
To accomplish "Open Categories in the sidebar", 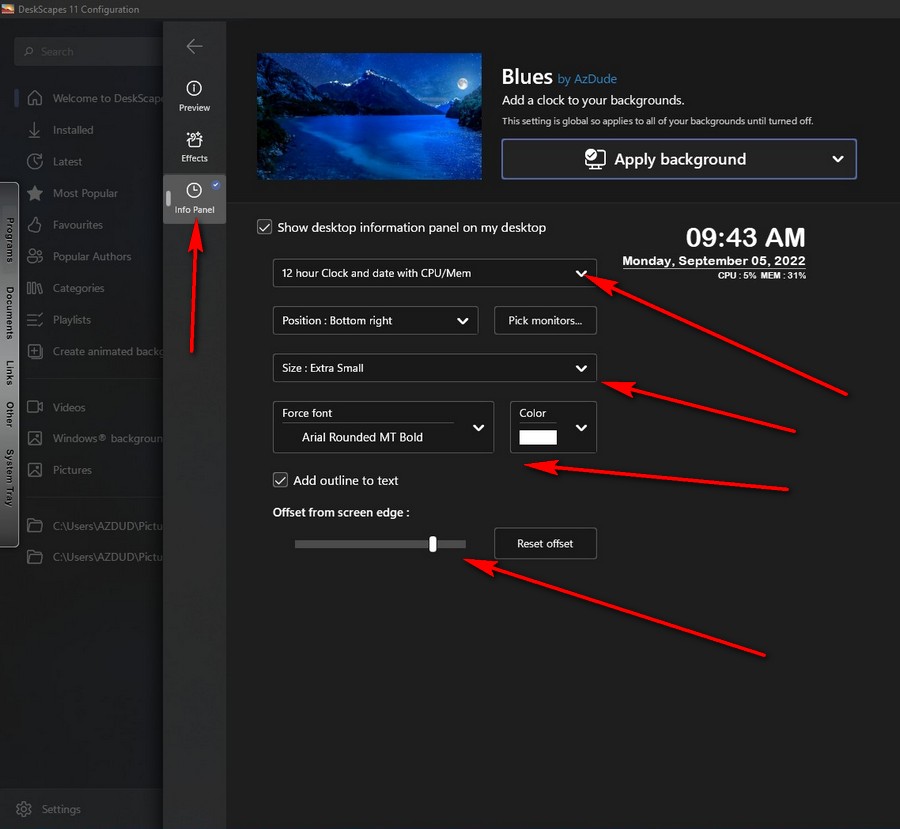I will click(79, 288).
